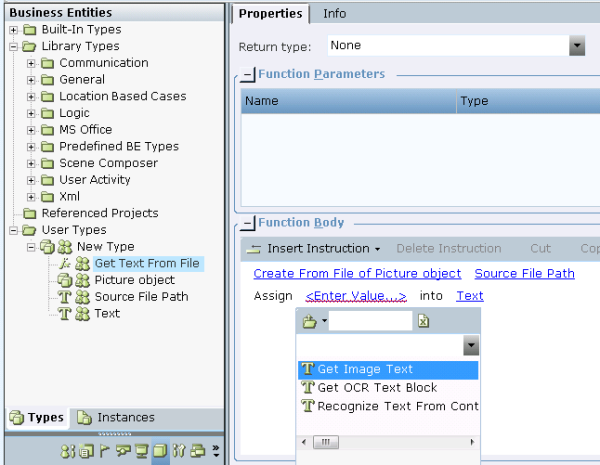
Task: Click the User Types folder icon
Action: pyautogui.click(x=29, y=230)
